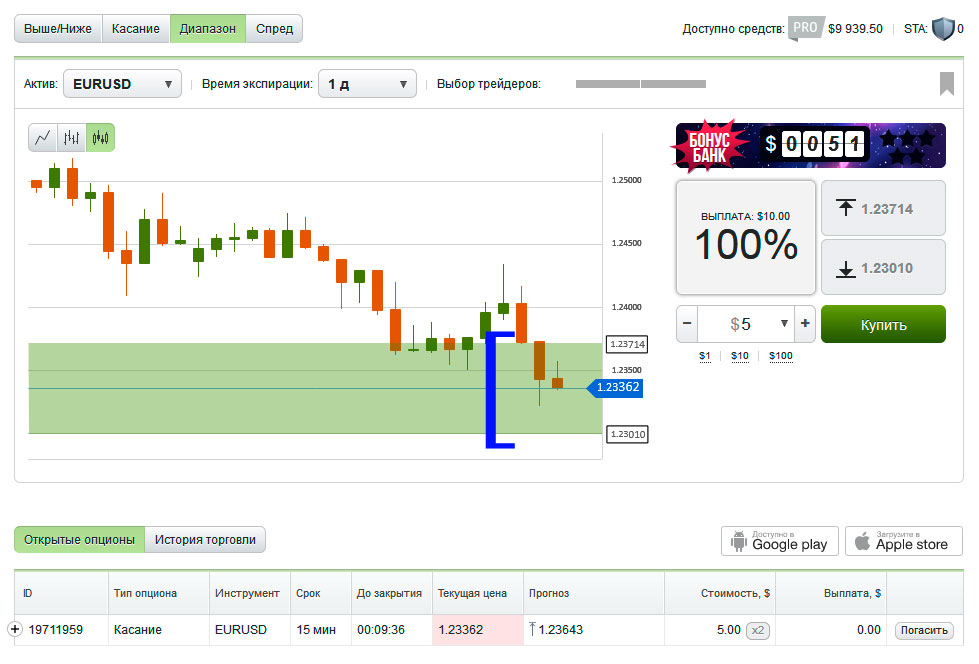Click the x2 double-up badge
This screenshot has height=664, width=979.
(x=757, y=630)
